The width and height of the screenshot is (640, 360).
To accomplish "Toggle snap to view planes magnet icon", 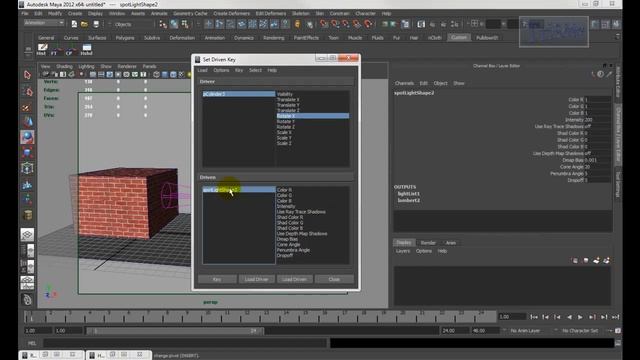I will (x=357, y=24).
